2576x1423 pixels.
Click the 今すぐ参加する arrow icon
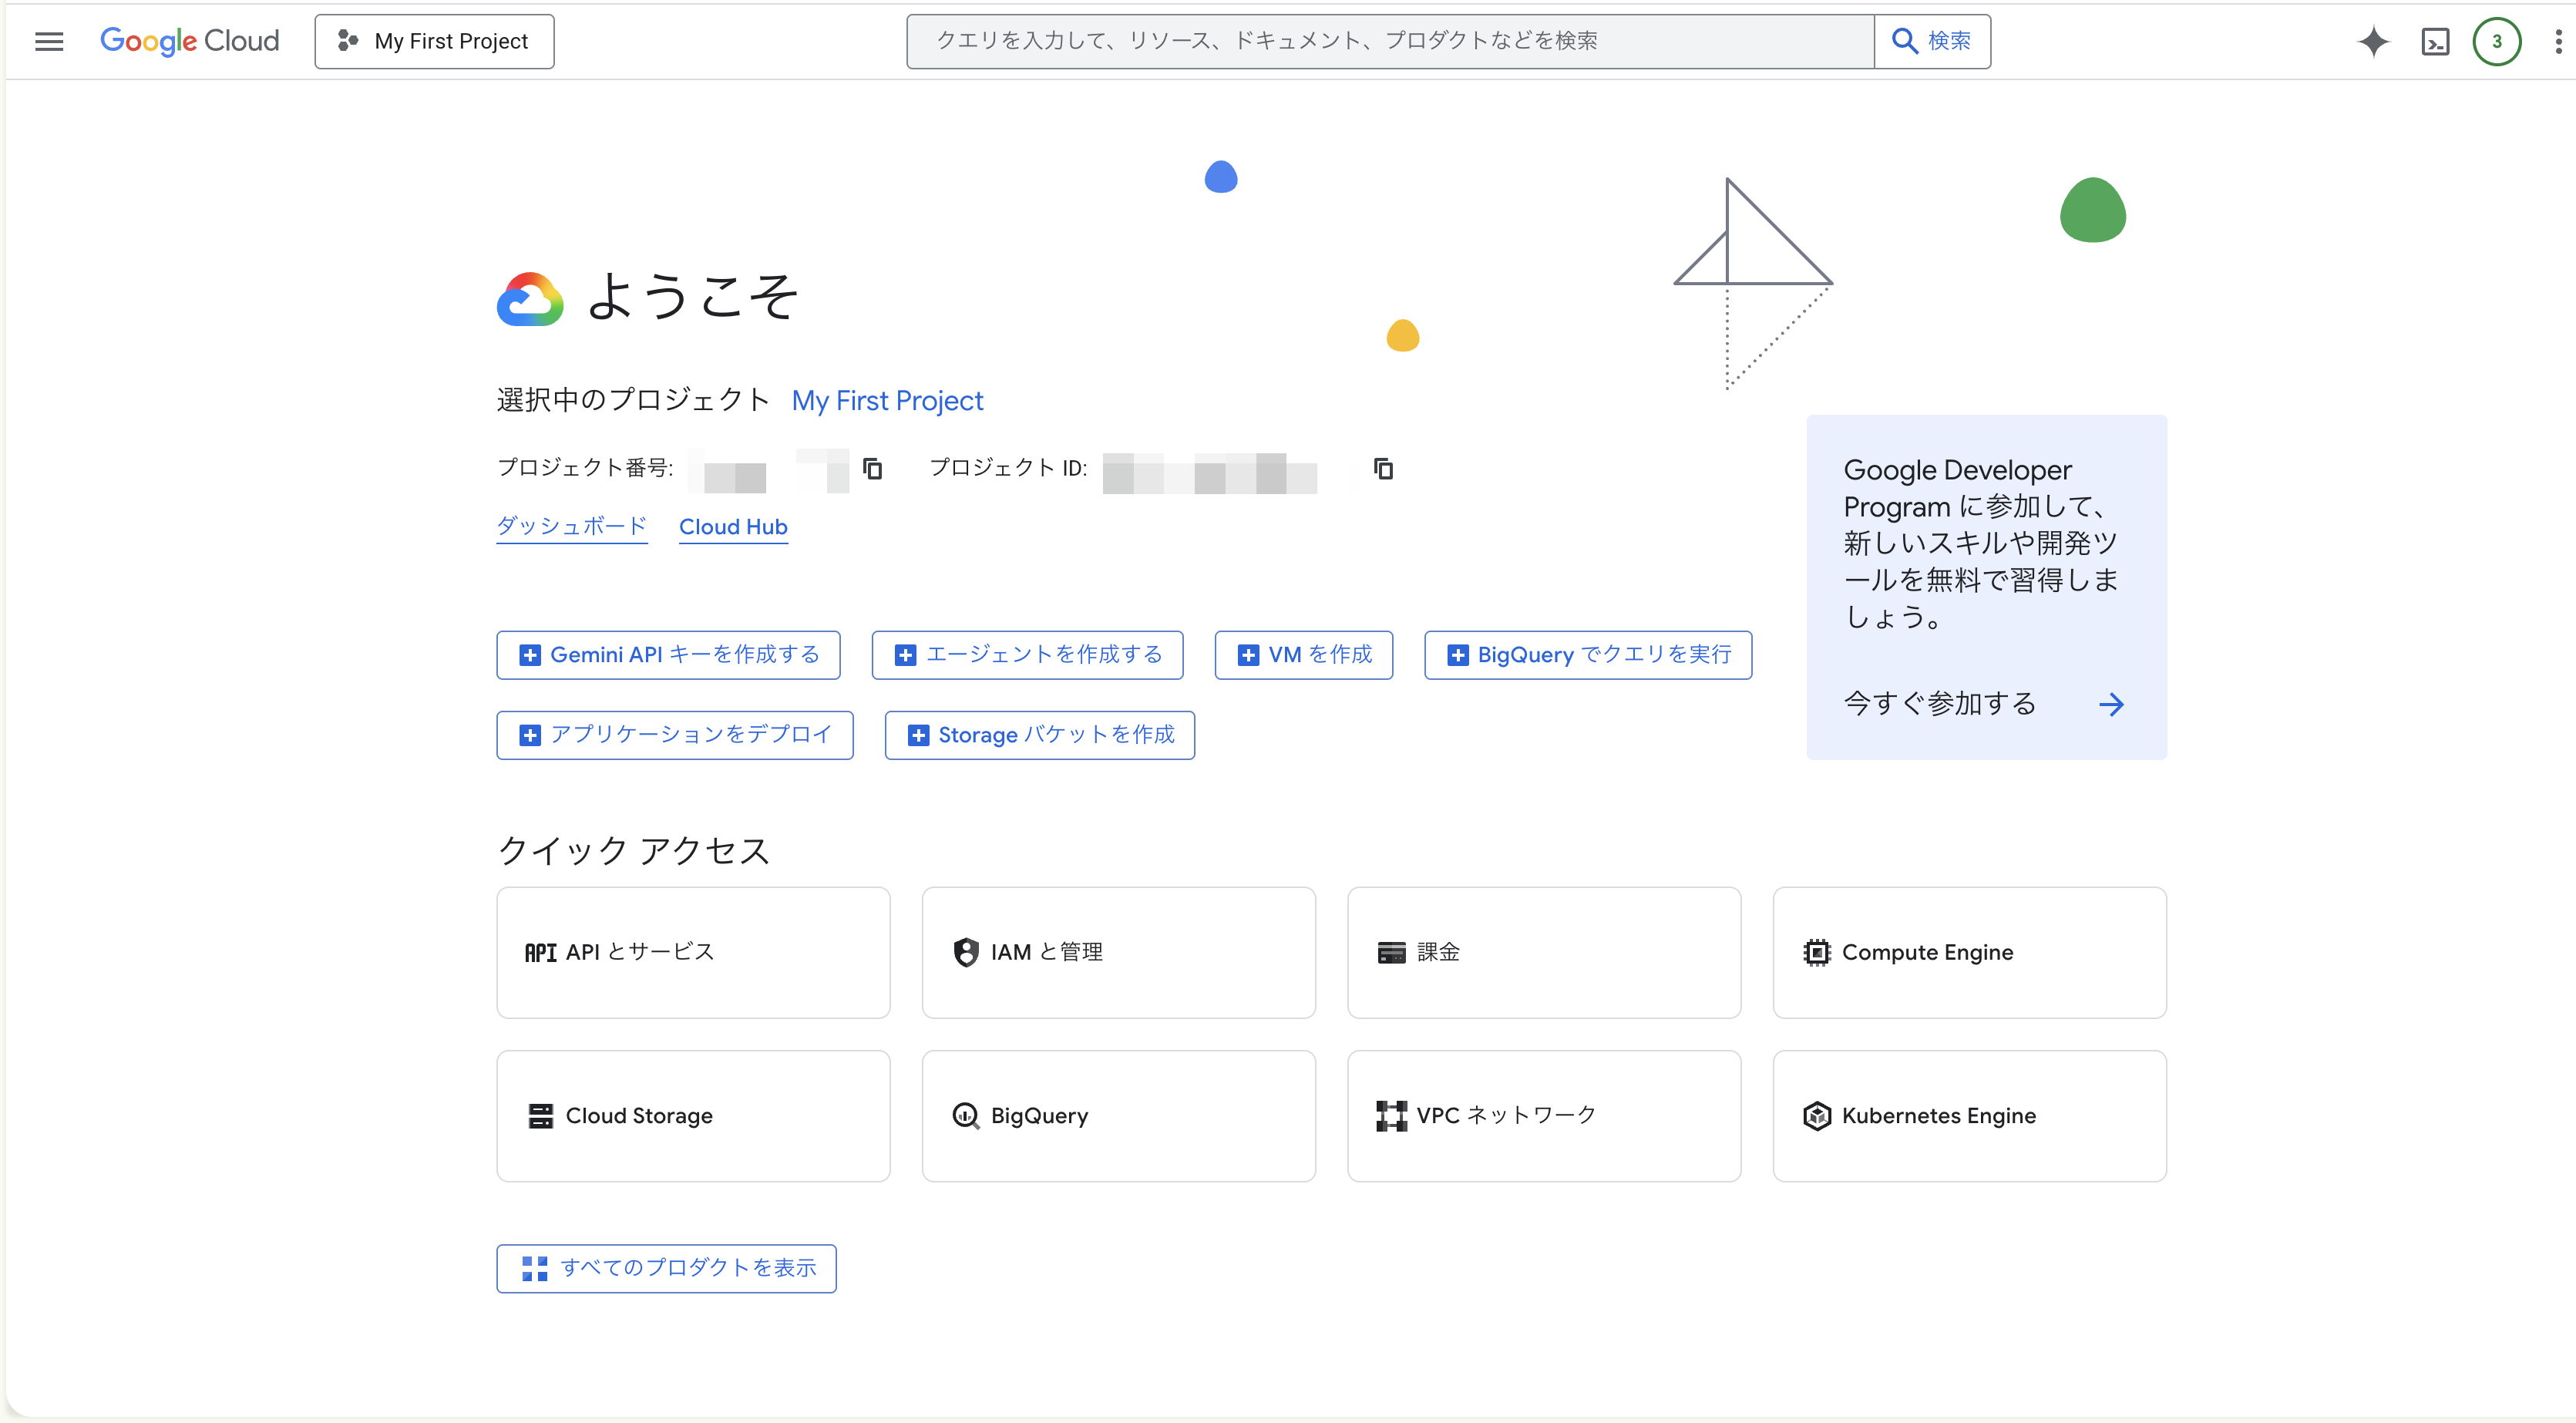click(x=2111, y=704)
